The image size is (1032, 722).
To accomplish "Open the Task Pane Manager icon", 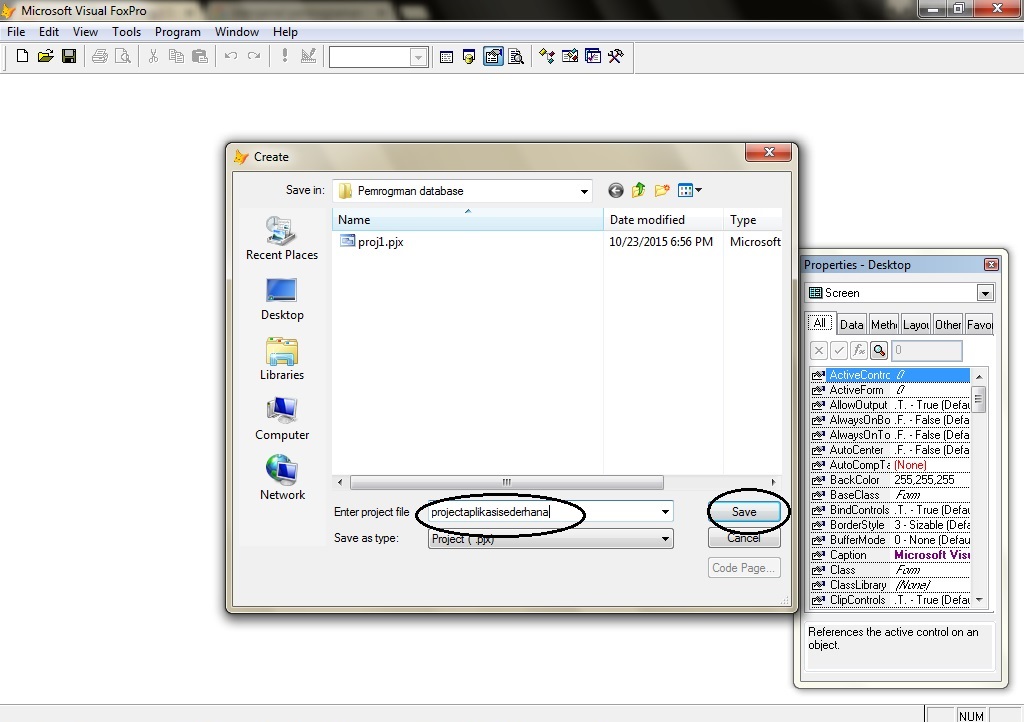I will [x=593, y=57].
